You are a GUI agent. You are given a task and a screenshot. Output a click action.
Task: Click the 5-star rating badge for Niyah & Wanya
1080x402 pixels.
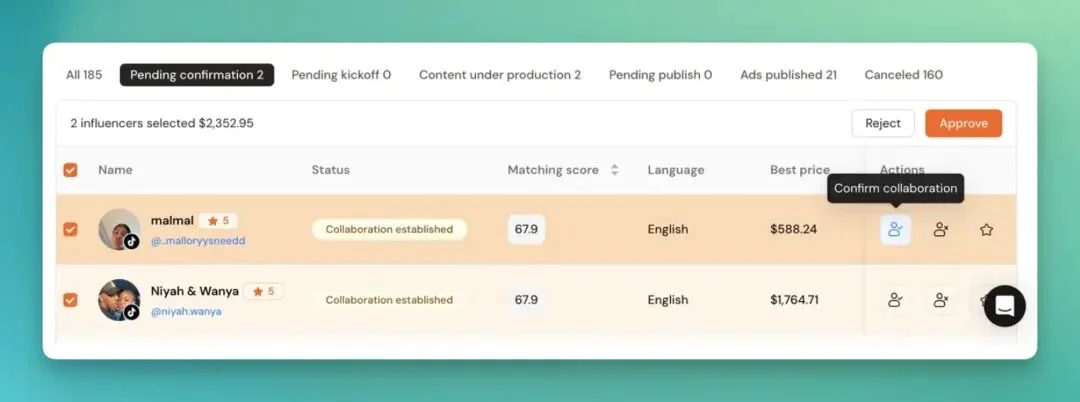coord(263,291)
